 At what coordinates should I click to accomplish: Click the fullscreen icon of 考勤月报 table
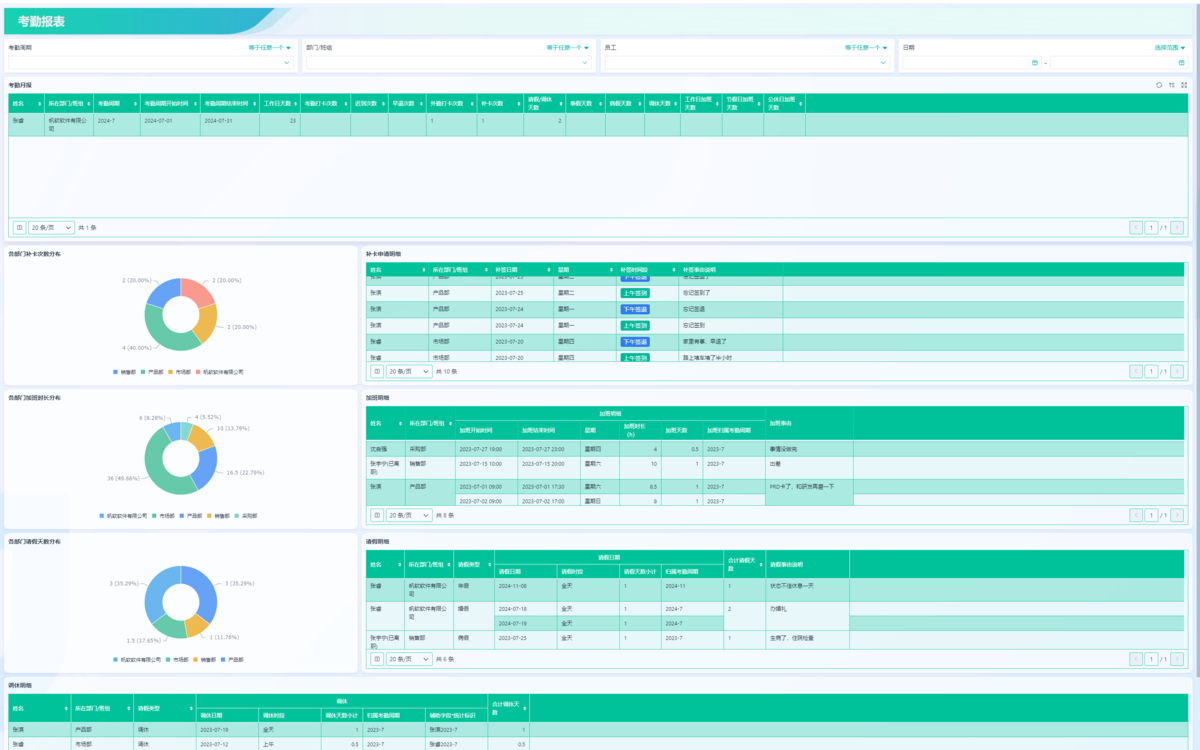[x=1184, y=85]
